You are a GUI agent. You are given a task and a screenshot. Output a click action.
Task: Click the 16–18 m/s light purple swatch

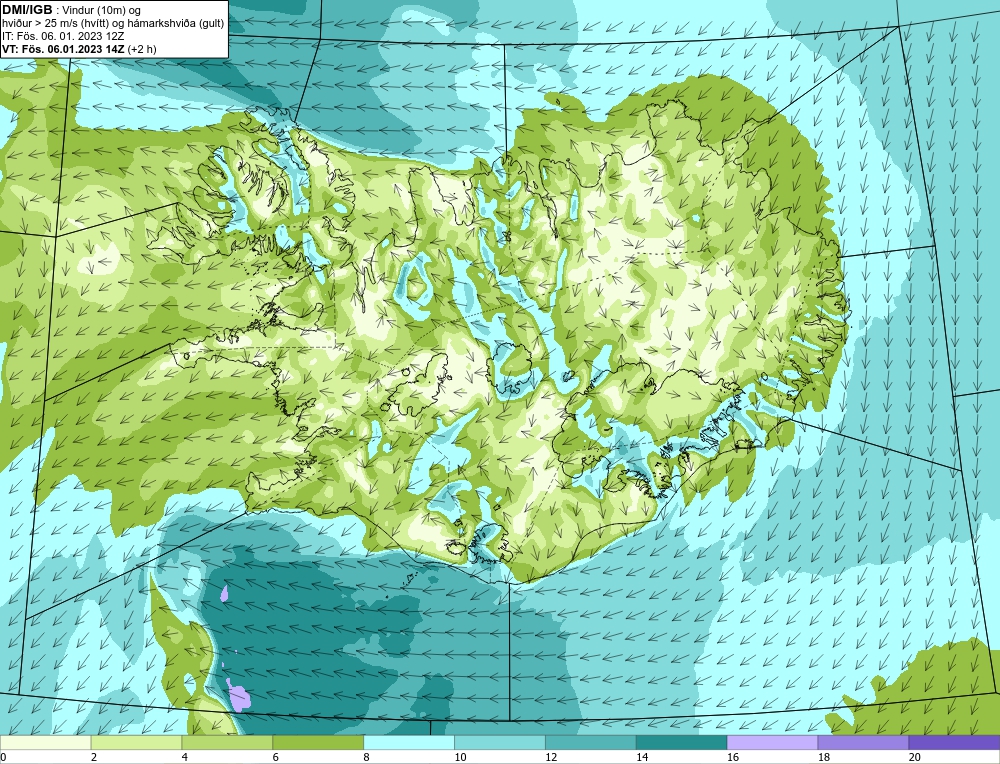click(772, 743)
